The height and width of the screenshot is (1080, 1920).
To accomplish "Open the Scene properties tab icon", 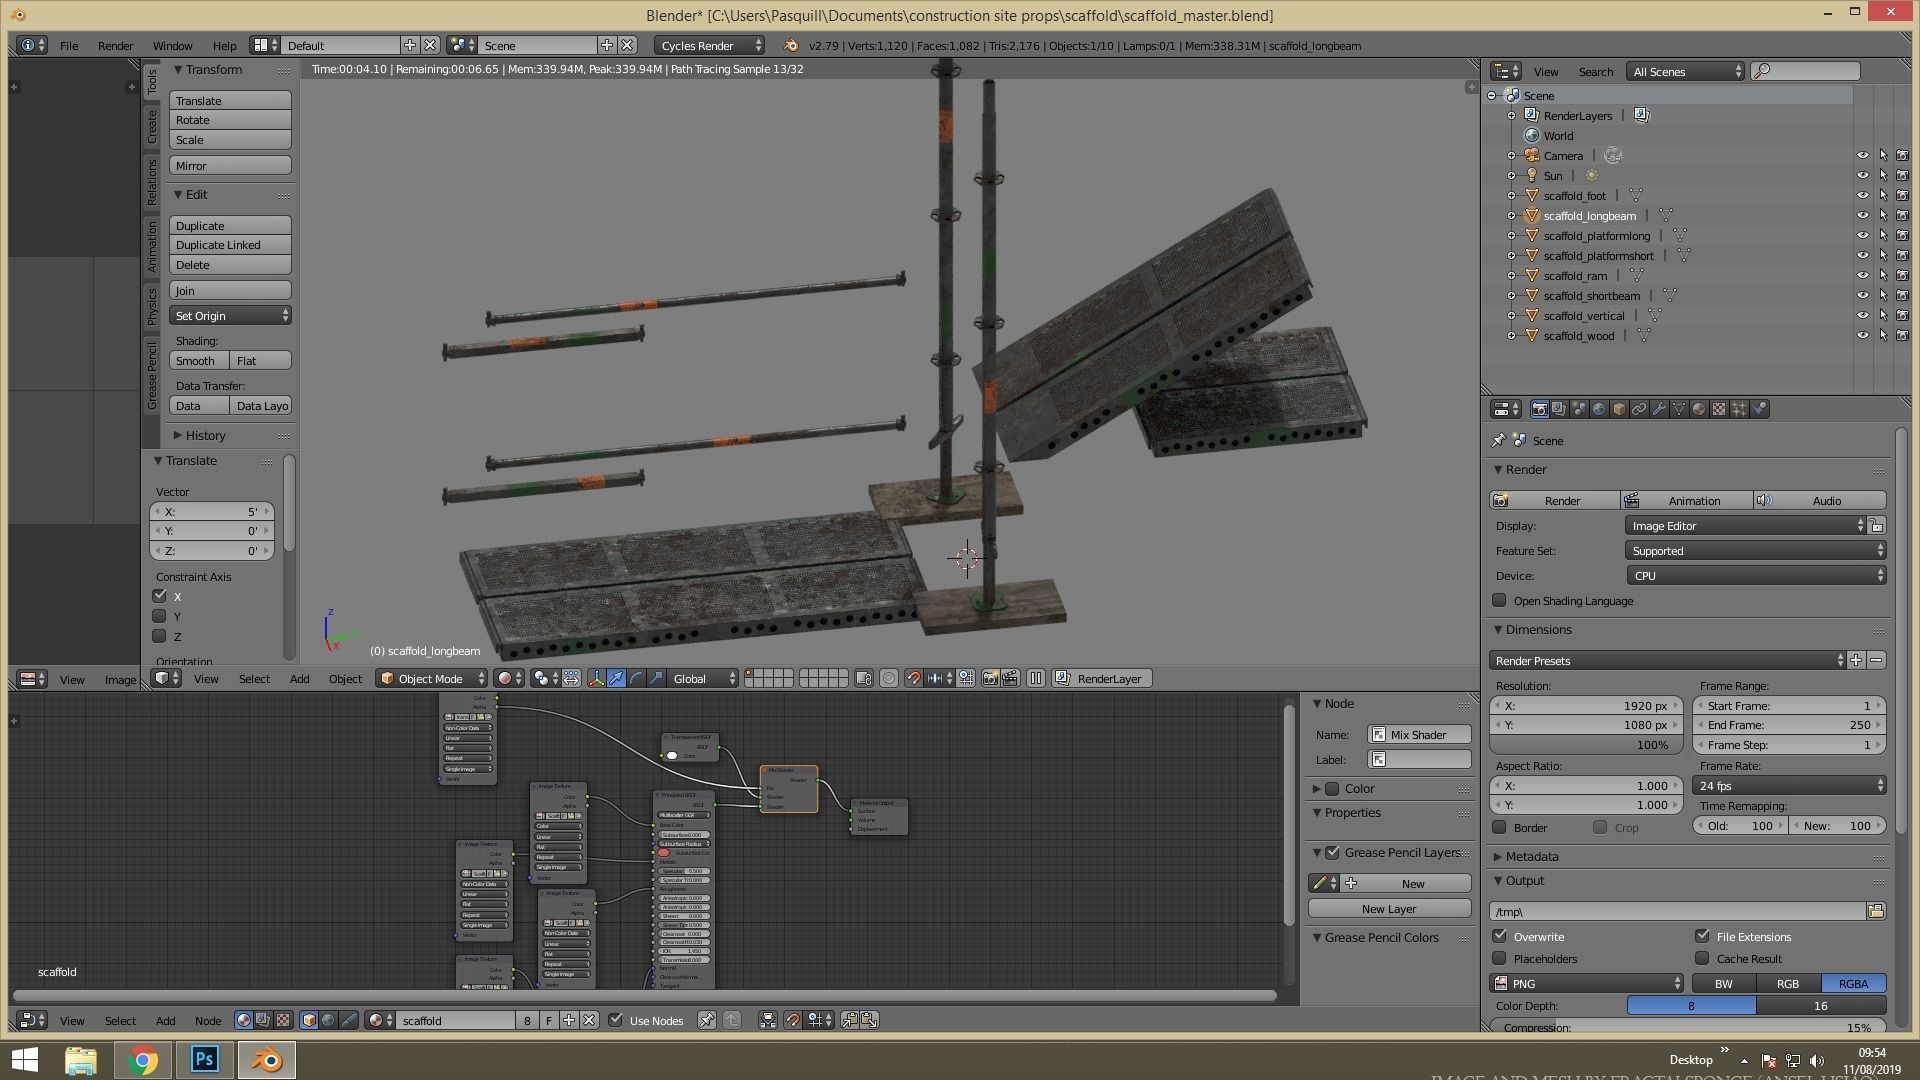I will [1579, 409].
